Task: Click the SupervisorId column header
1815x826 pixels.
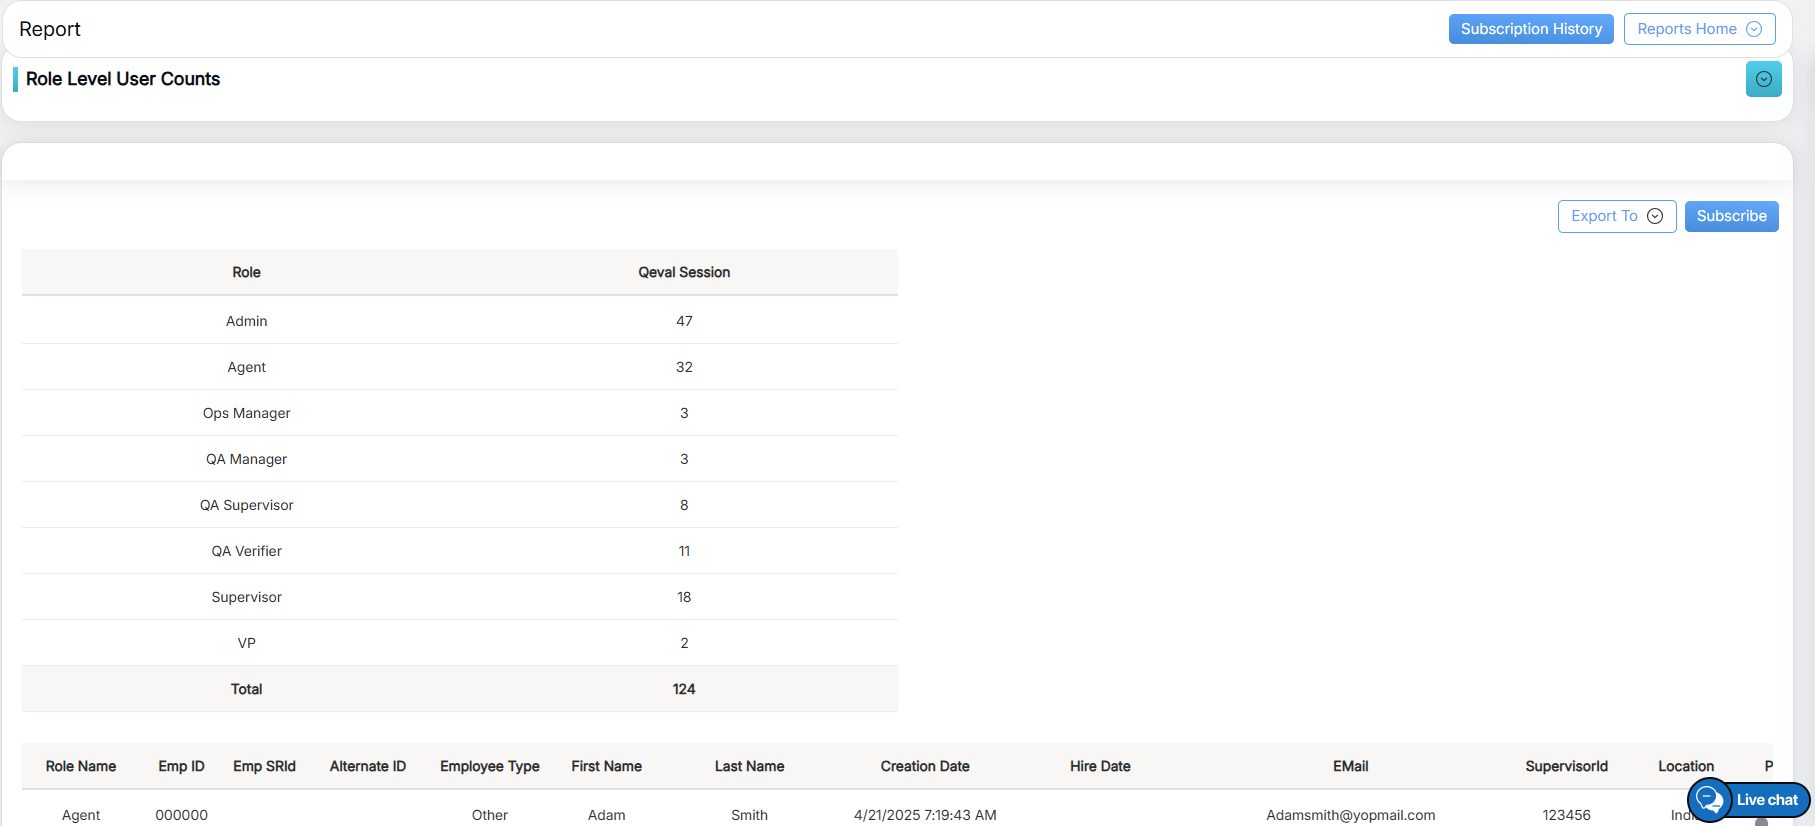Action: coord(1566,766)
